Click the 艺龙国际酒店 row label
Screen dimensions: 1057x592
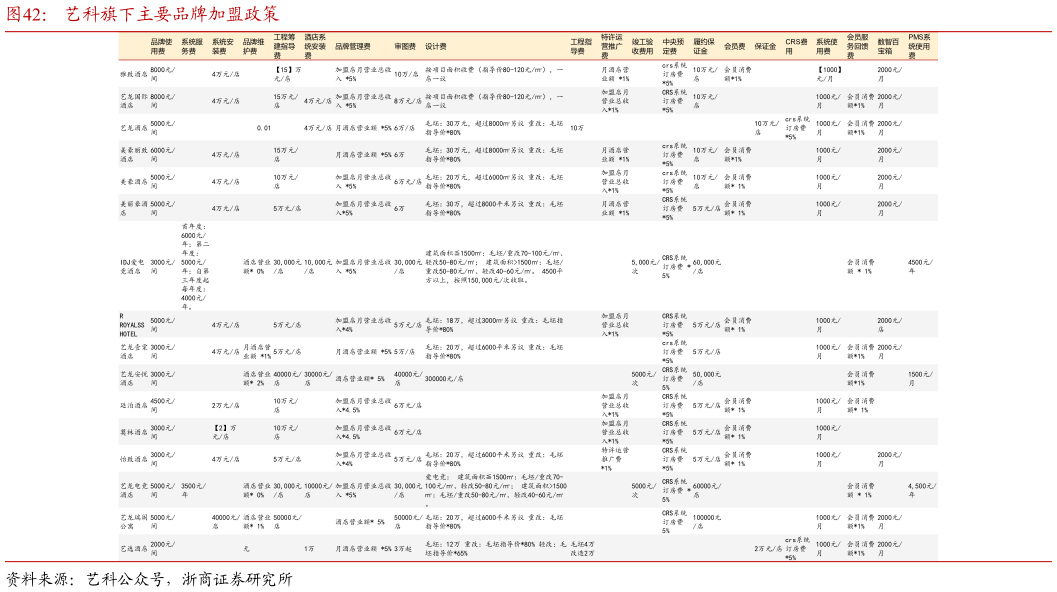tap(133, 100)
